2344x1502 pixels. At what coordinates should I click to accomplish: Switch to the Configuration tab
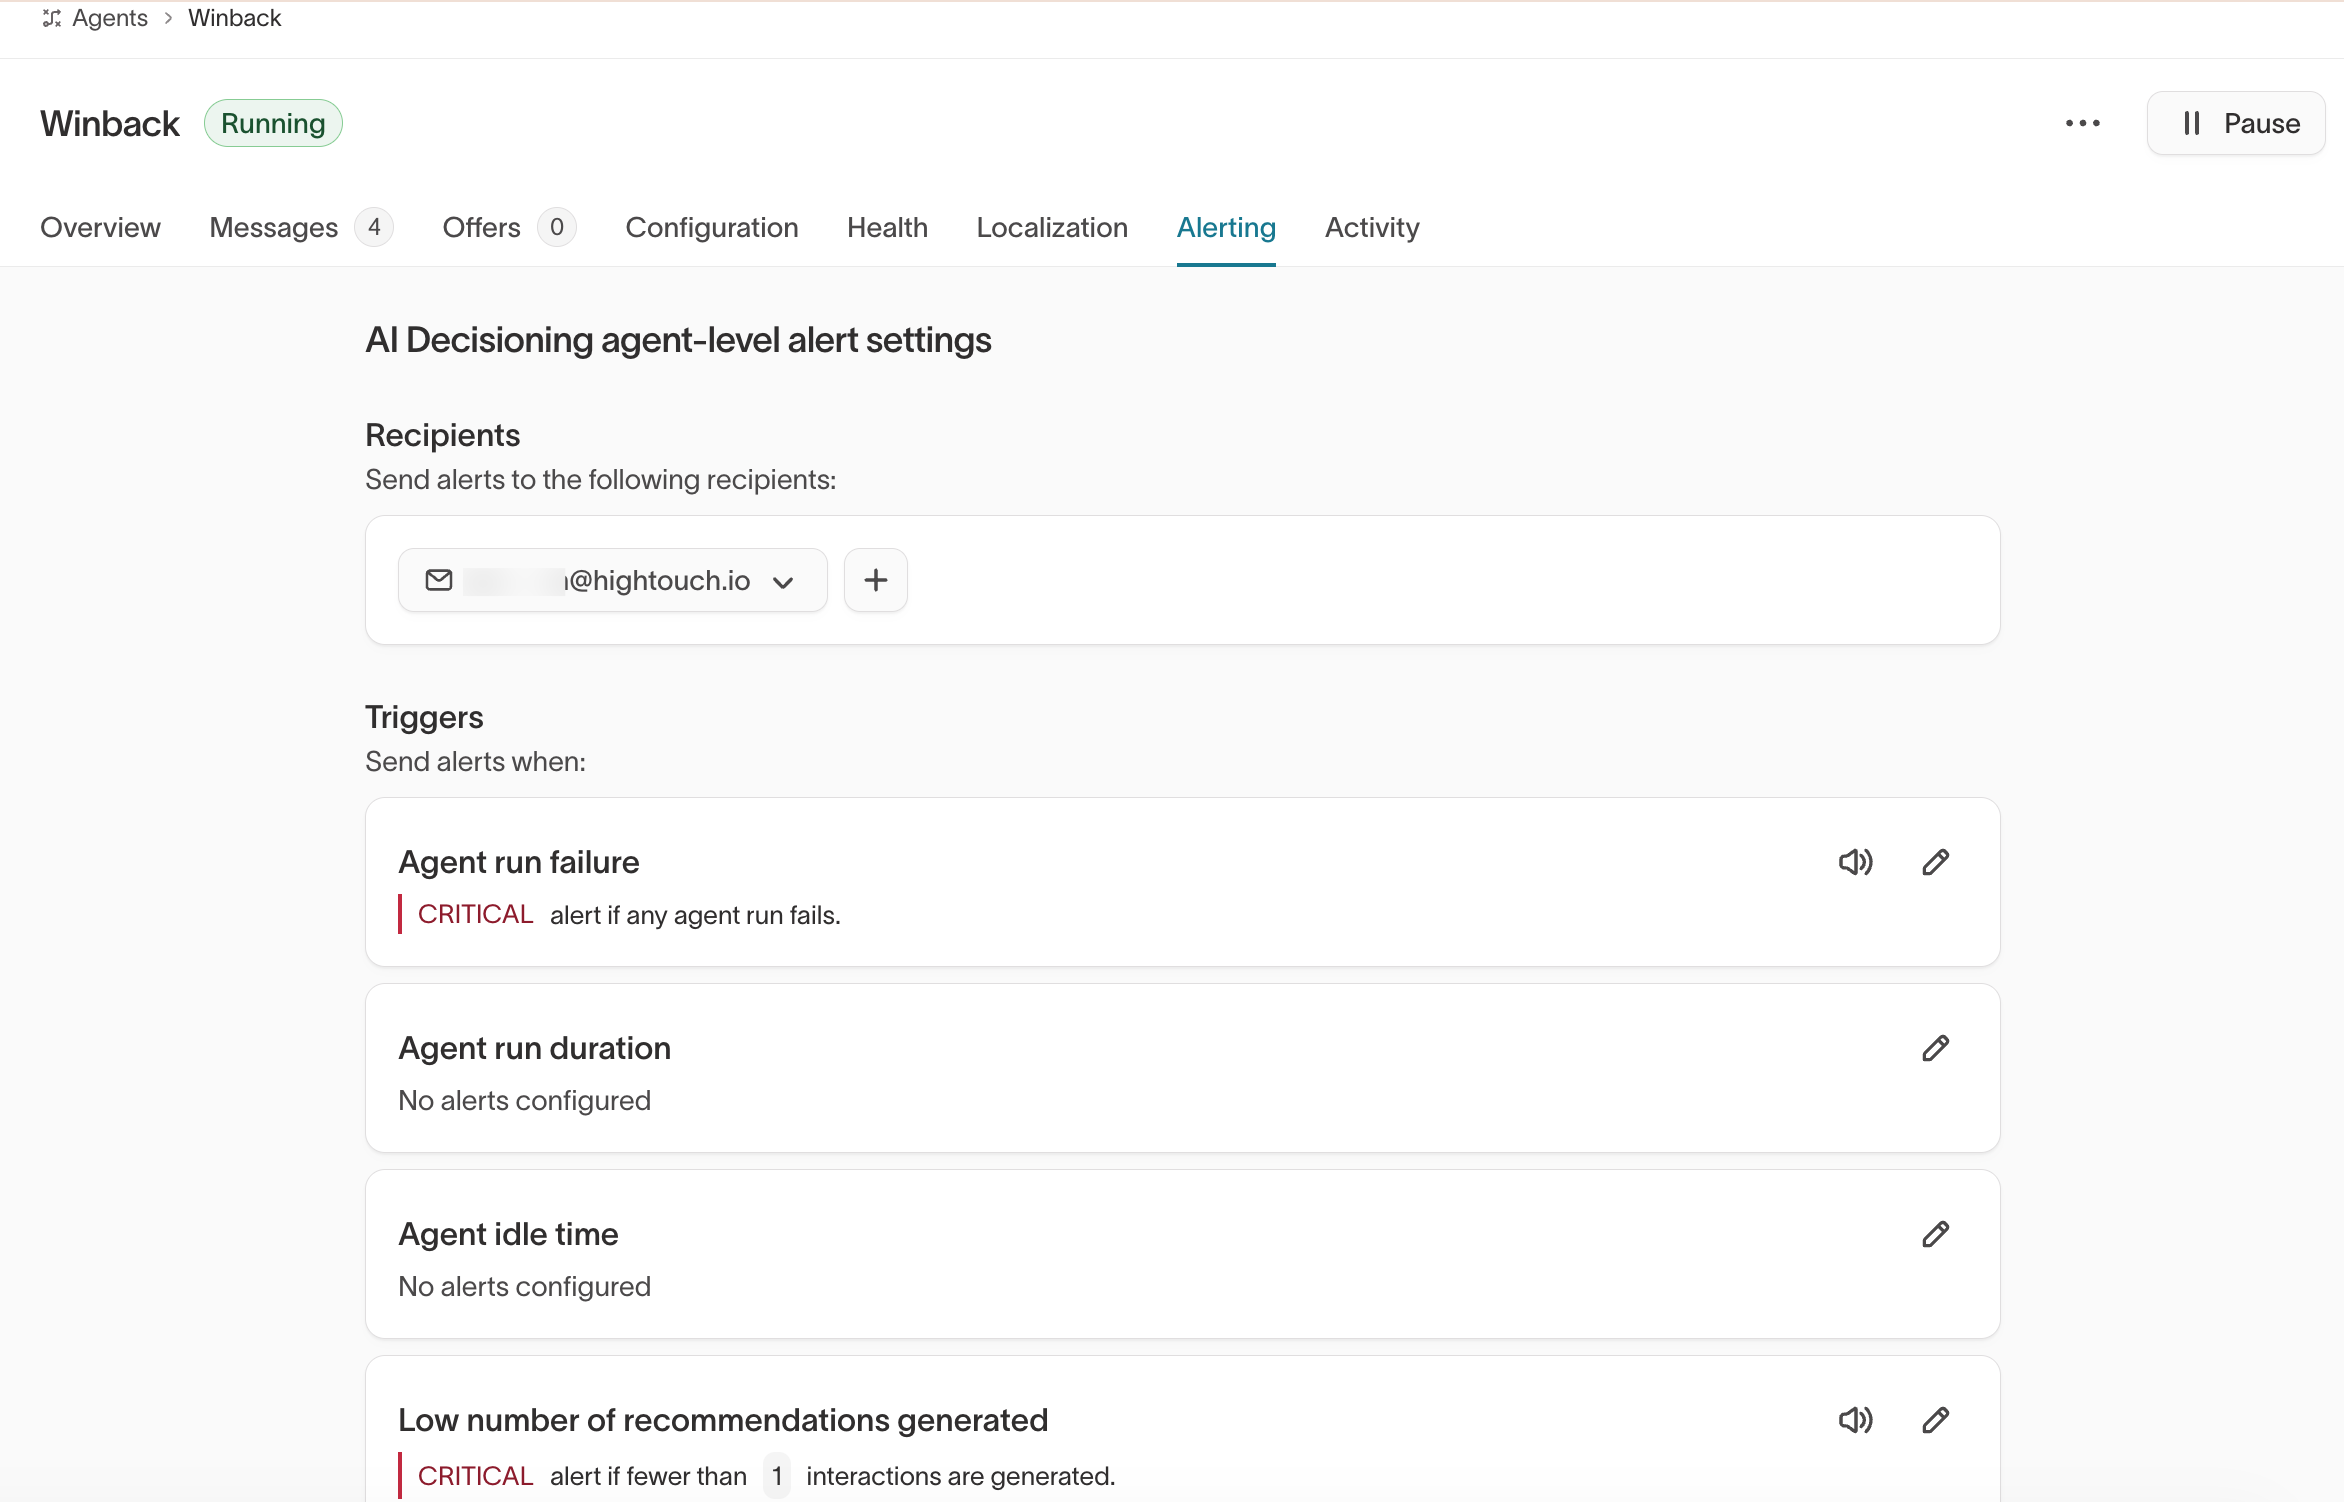pyautogui.click(x=711, y=228)
